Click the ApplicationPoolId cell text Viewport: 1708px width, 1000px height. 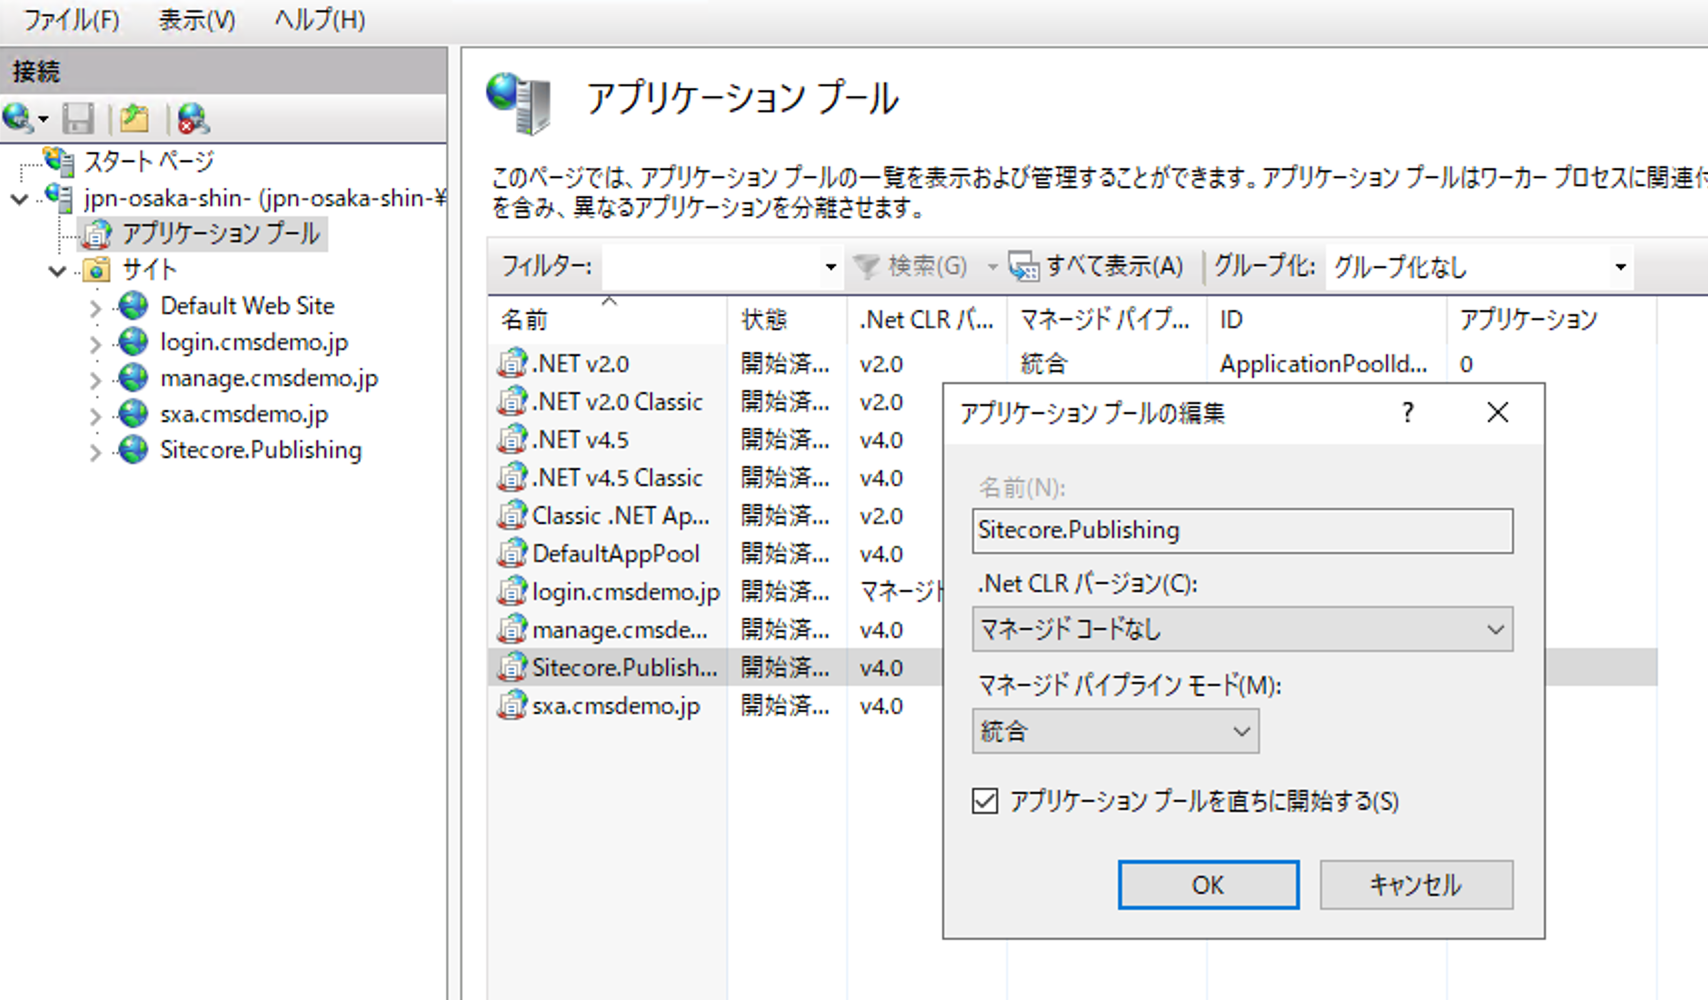coord(1323,364)
